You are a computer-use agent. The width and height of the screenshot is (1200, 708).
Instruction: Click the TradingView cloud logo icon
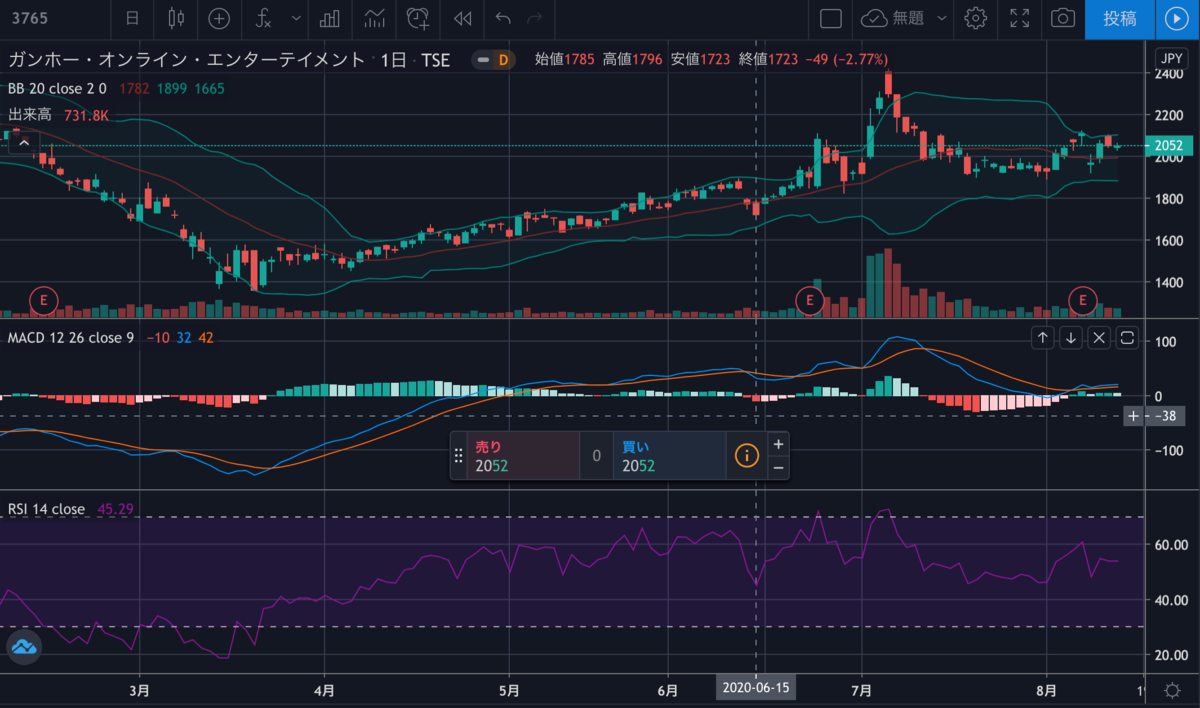(22, 648)
